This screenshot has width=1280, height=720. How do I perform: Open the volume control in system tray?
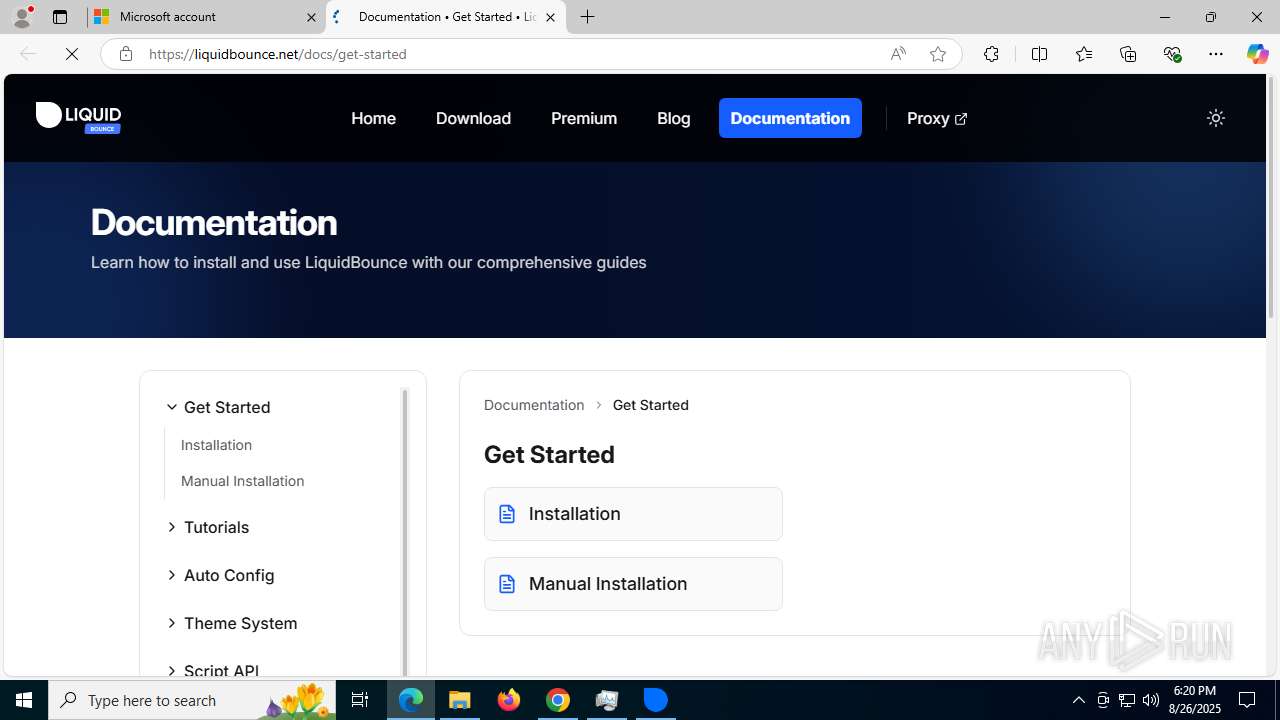tap(1151, 700)
